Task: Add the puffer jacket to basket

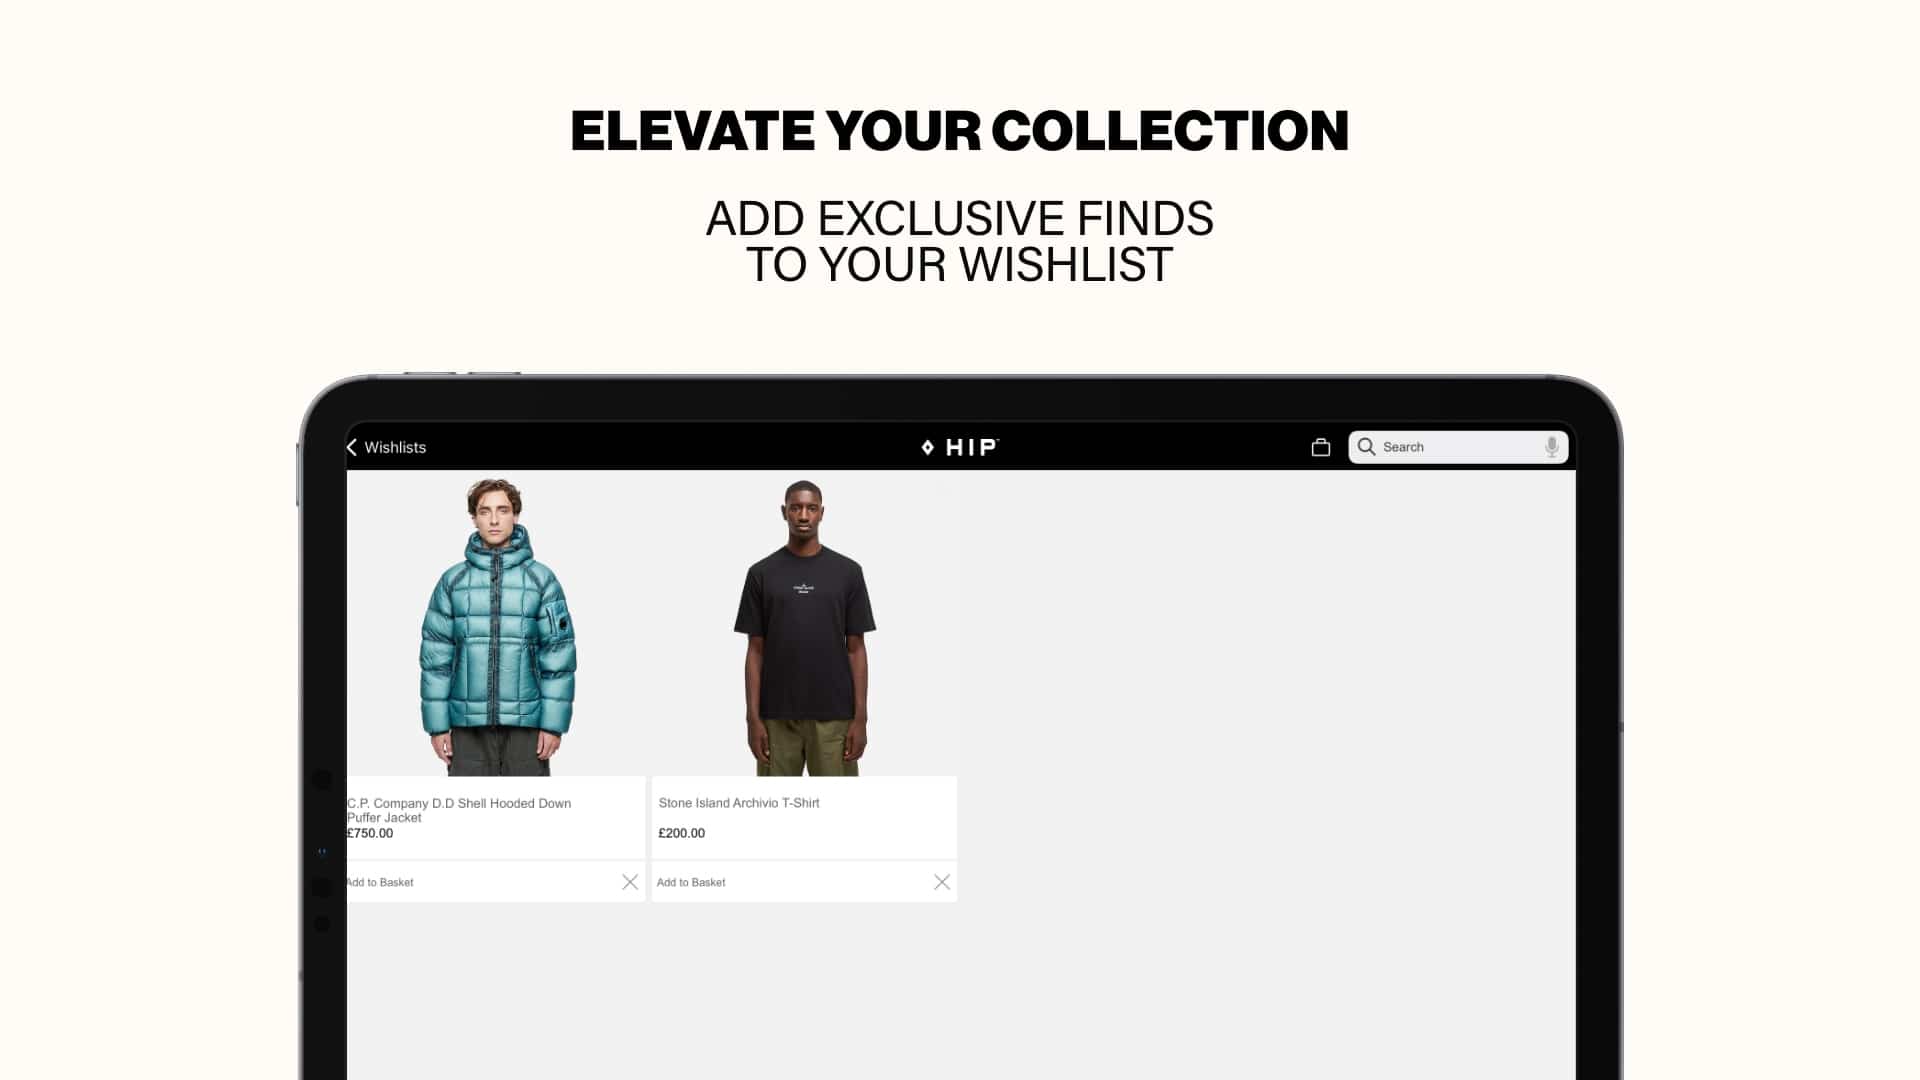Action: [x=380, y=882]
